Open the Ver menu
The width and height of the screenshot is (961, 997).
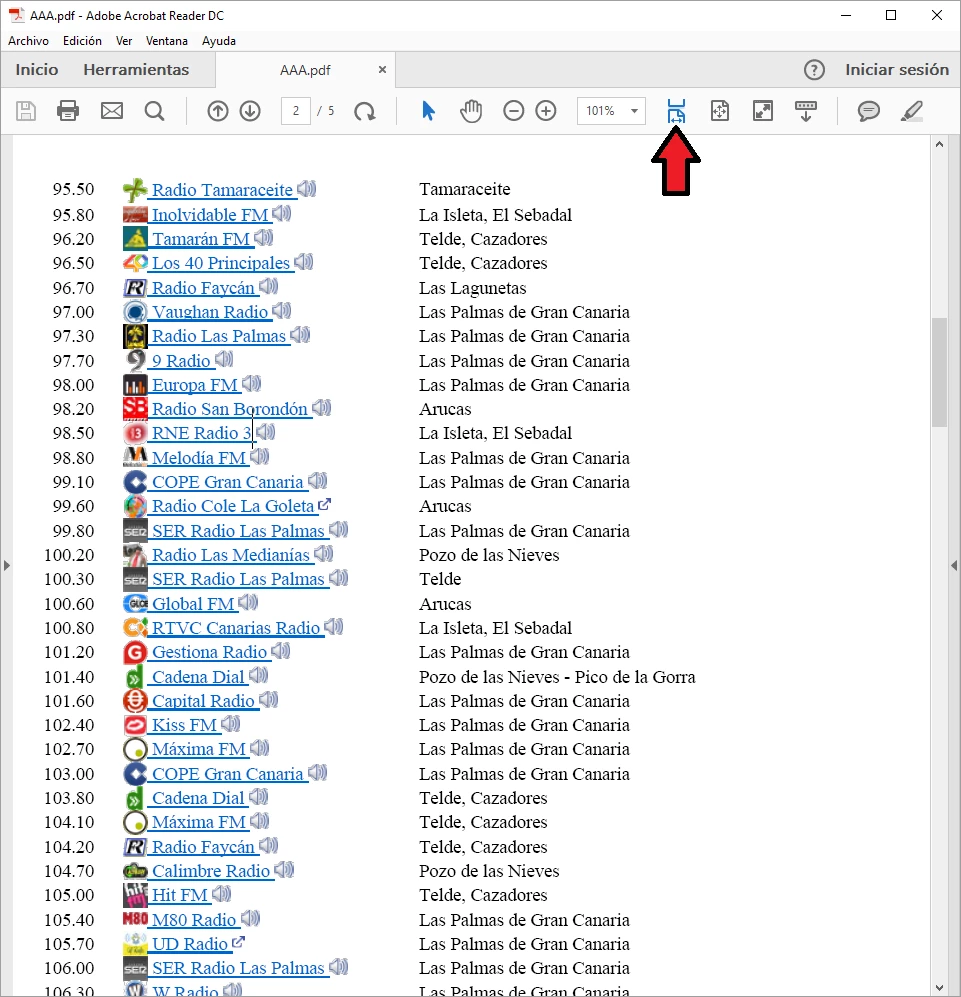click(x=124, y=41)
